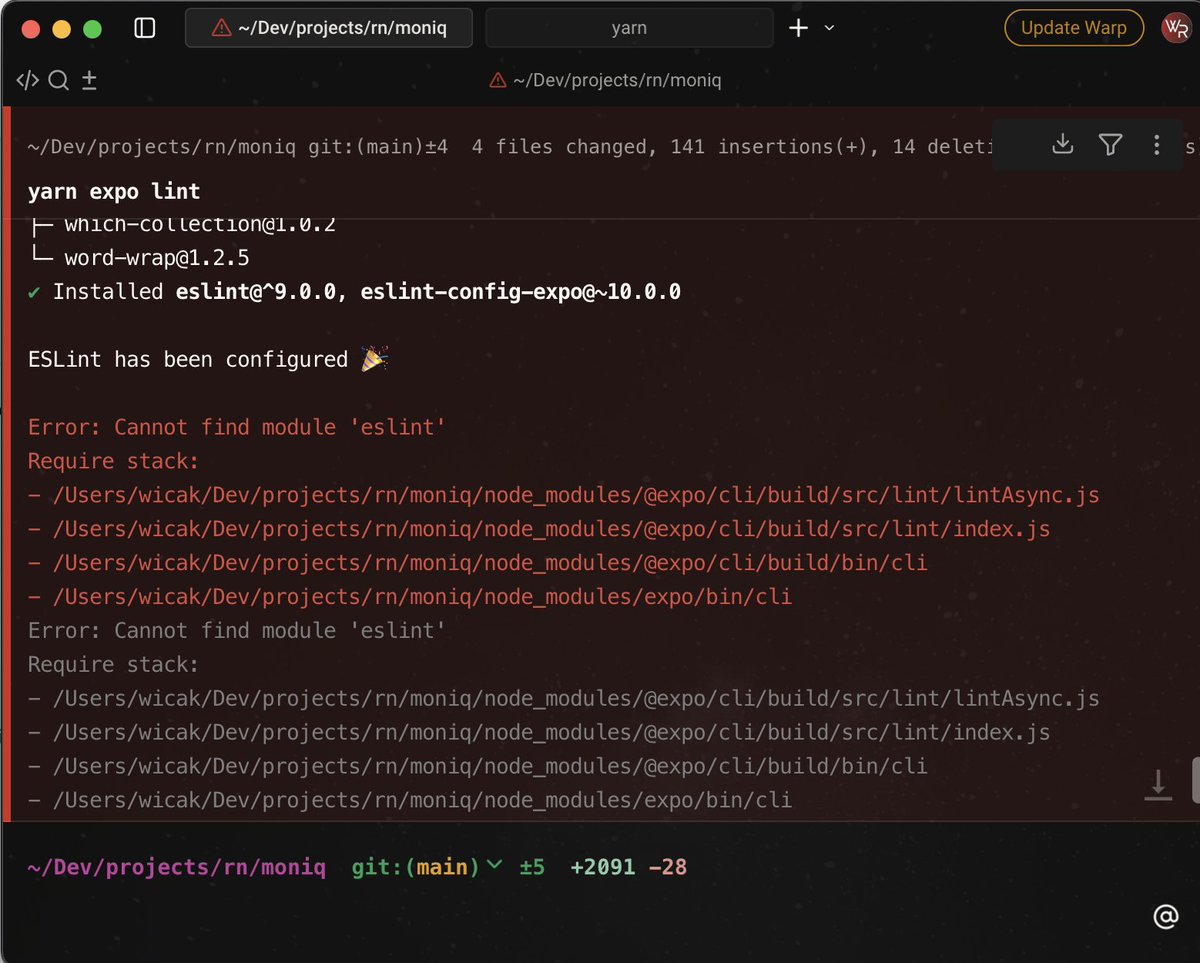Click the red "Error: Cannot find module 'eslint'"
Viewport: 1200px width, 963px height.
tap(236, 427)
